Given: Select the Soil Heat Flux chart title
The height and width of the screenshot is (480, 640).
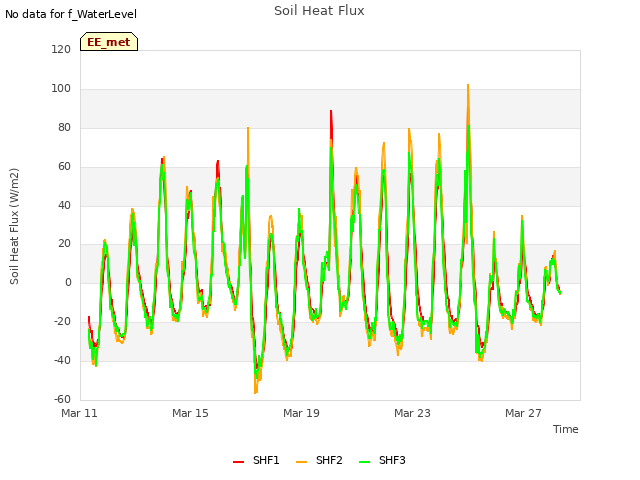Looking at the screenshot, I should [x=319, y=11].
